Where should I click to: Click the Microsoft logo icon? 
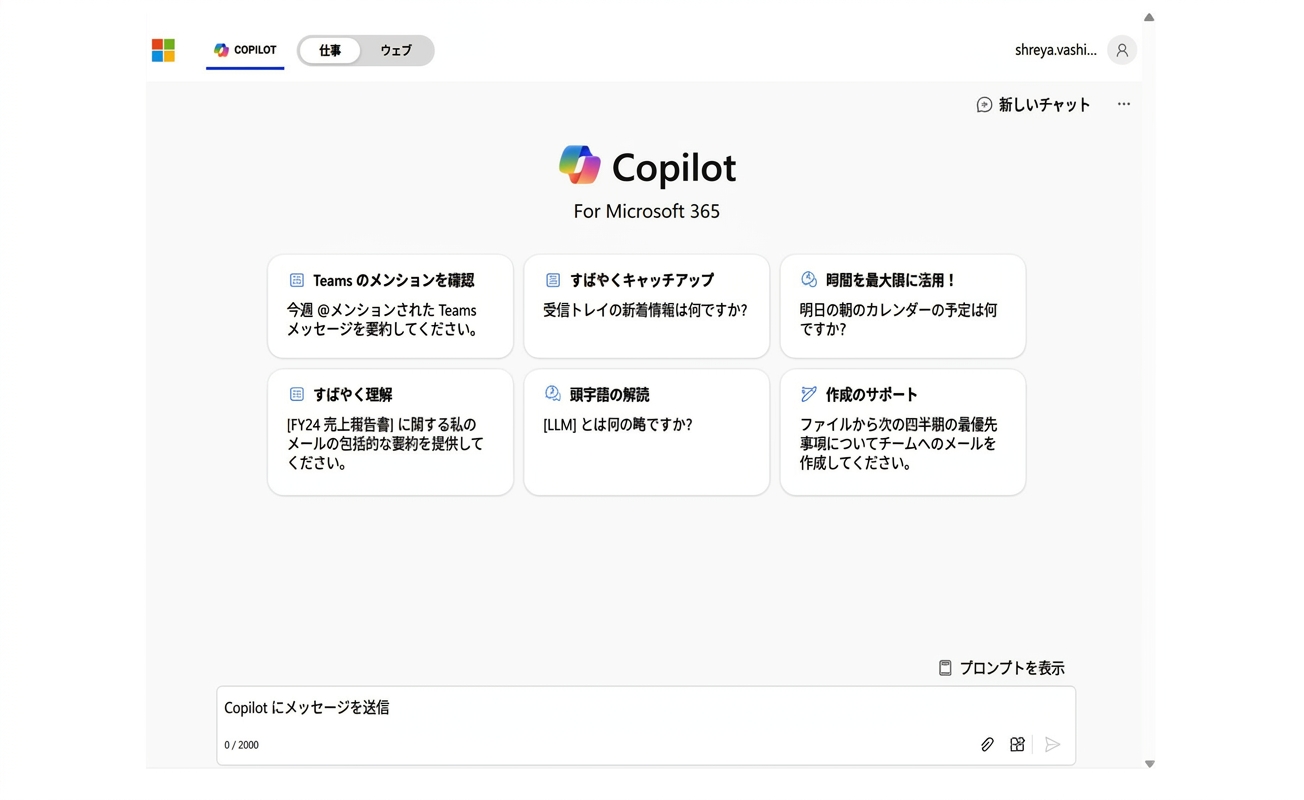click(x=163, y=50)
